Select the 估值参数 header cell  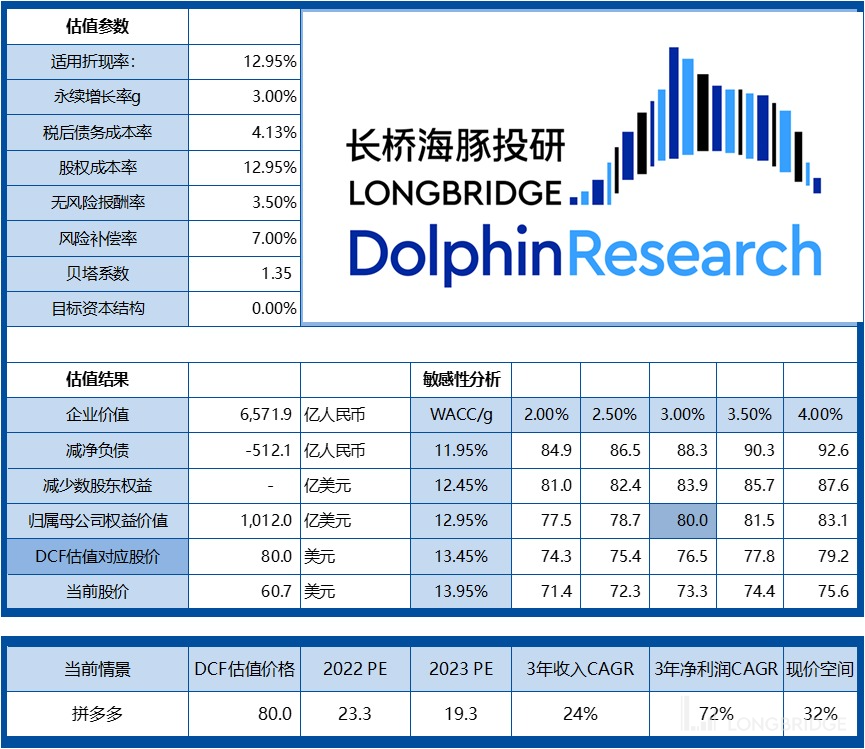97,26
